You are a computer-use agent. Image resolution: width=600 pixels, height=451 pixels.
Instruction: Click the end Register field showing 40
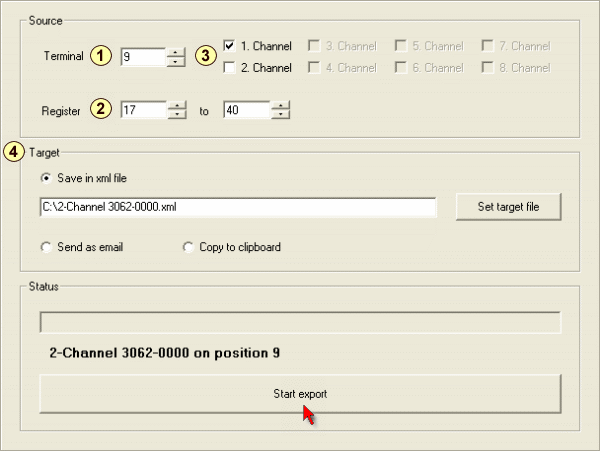[247, 110]
